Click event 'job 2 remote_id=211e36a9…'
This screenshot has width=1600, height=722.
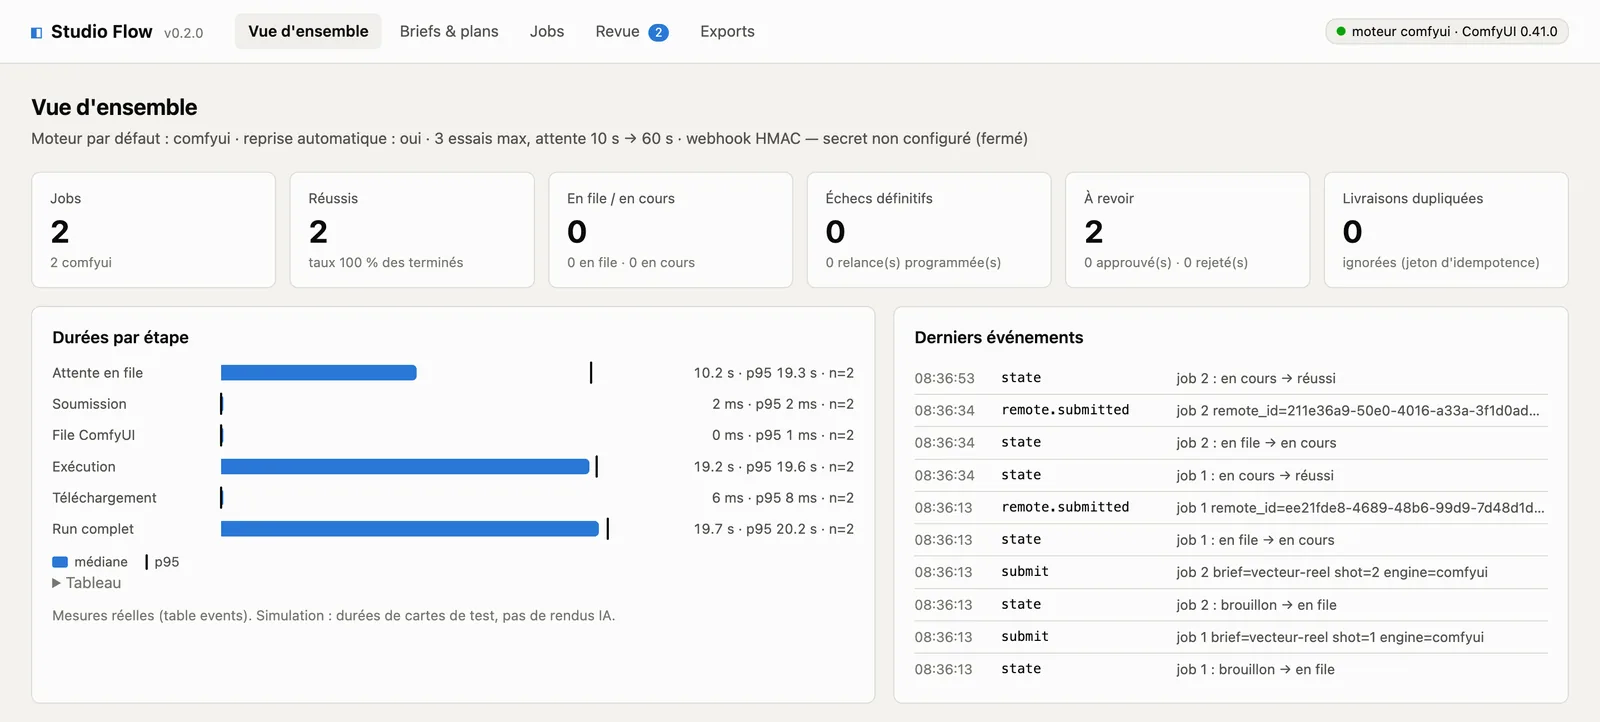tap(1358, 410)
